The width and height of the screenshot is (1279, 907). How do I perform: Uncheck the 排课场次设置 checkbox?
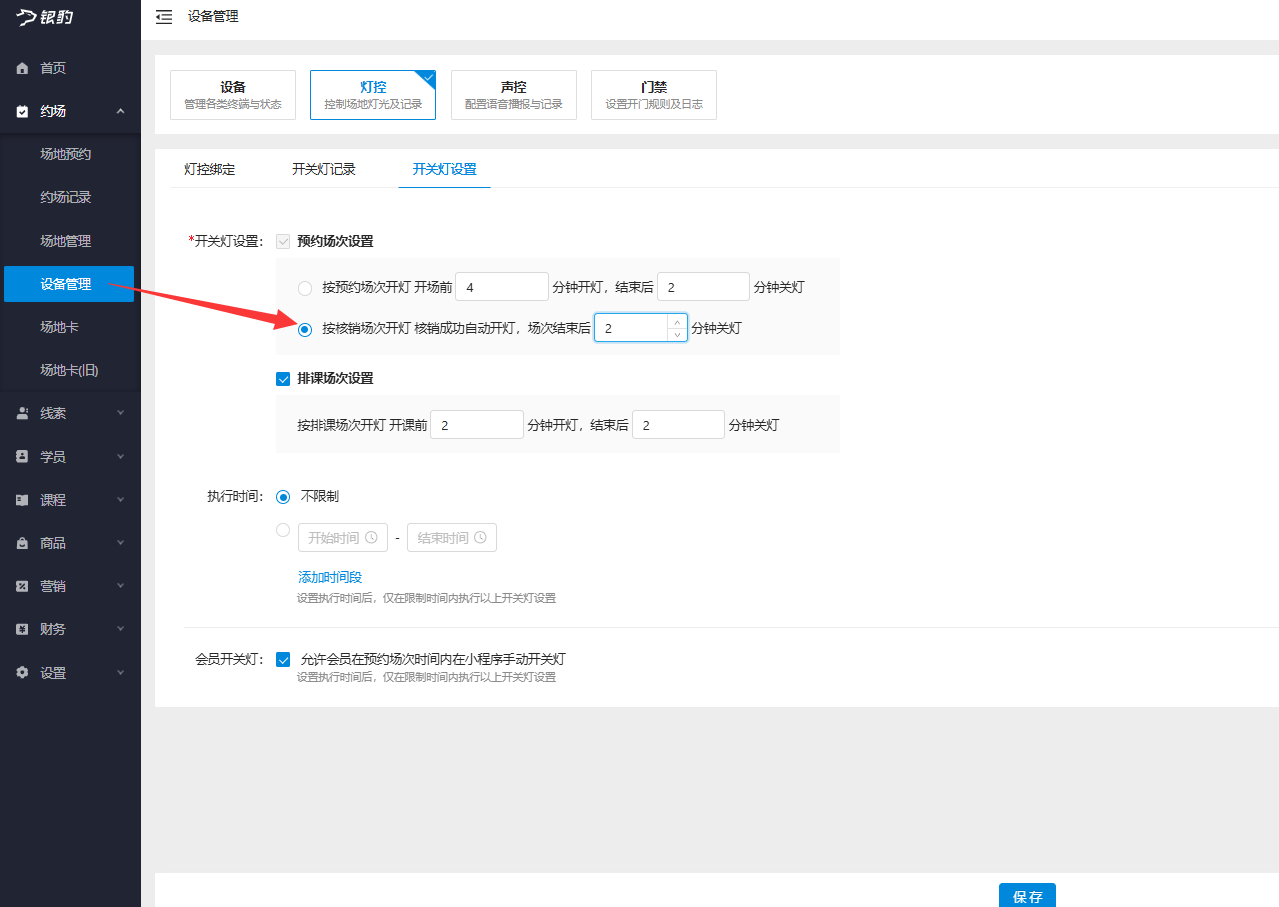283,379
